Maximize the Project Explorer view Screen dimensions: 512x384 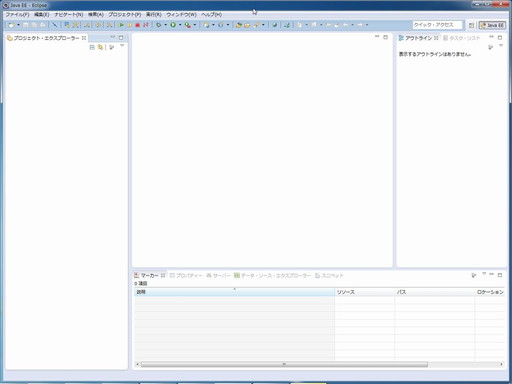point(121,37)
